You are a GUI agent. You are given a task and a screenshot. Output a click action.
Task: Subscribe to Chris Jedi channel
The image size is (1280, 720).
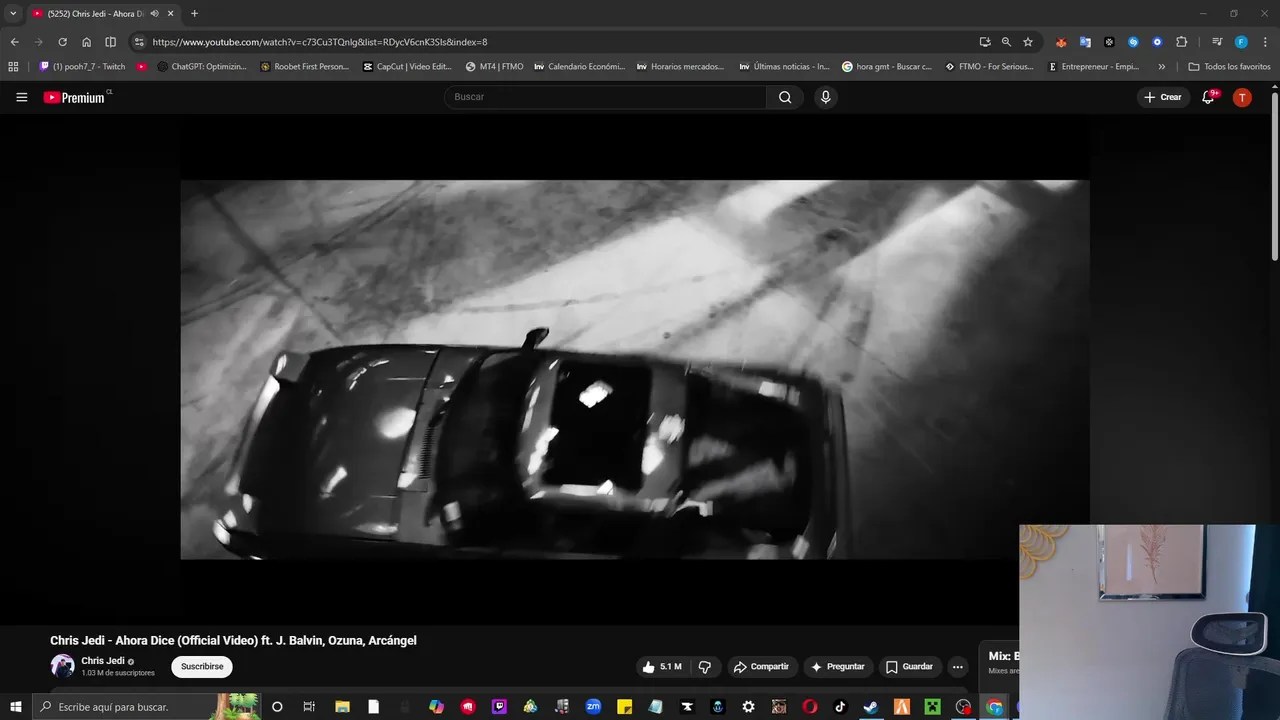202,667
